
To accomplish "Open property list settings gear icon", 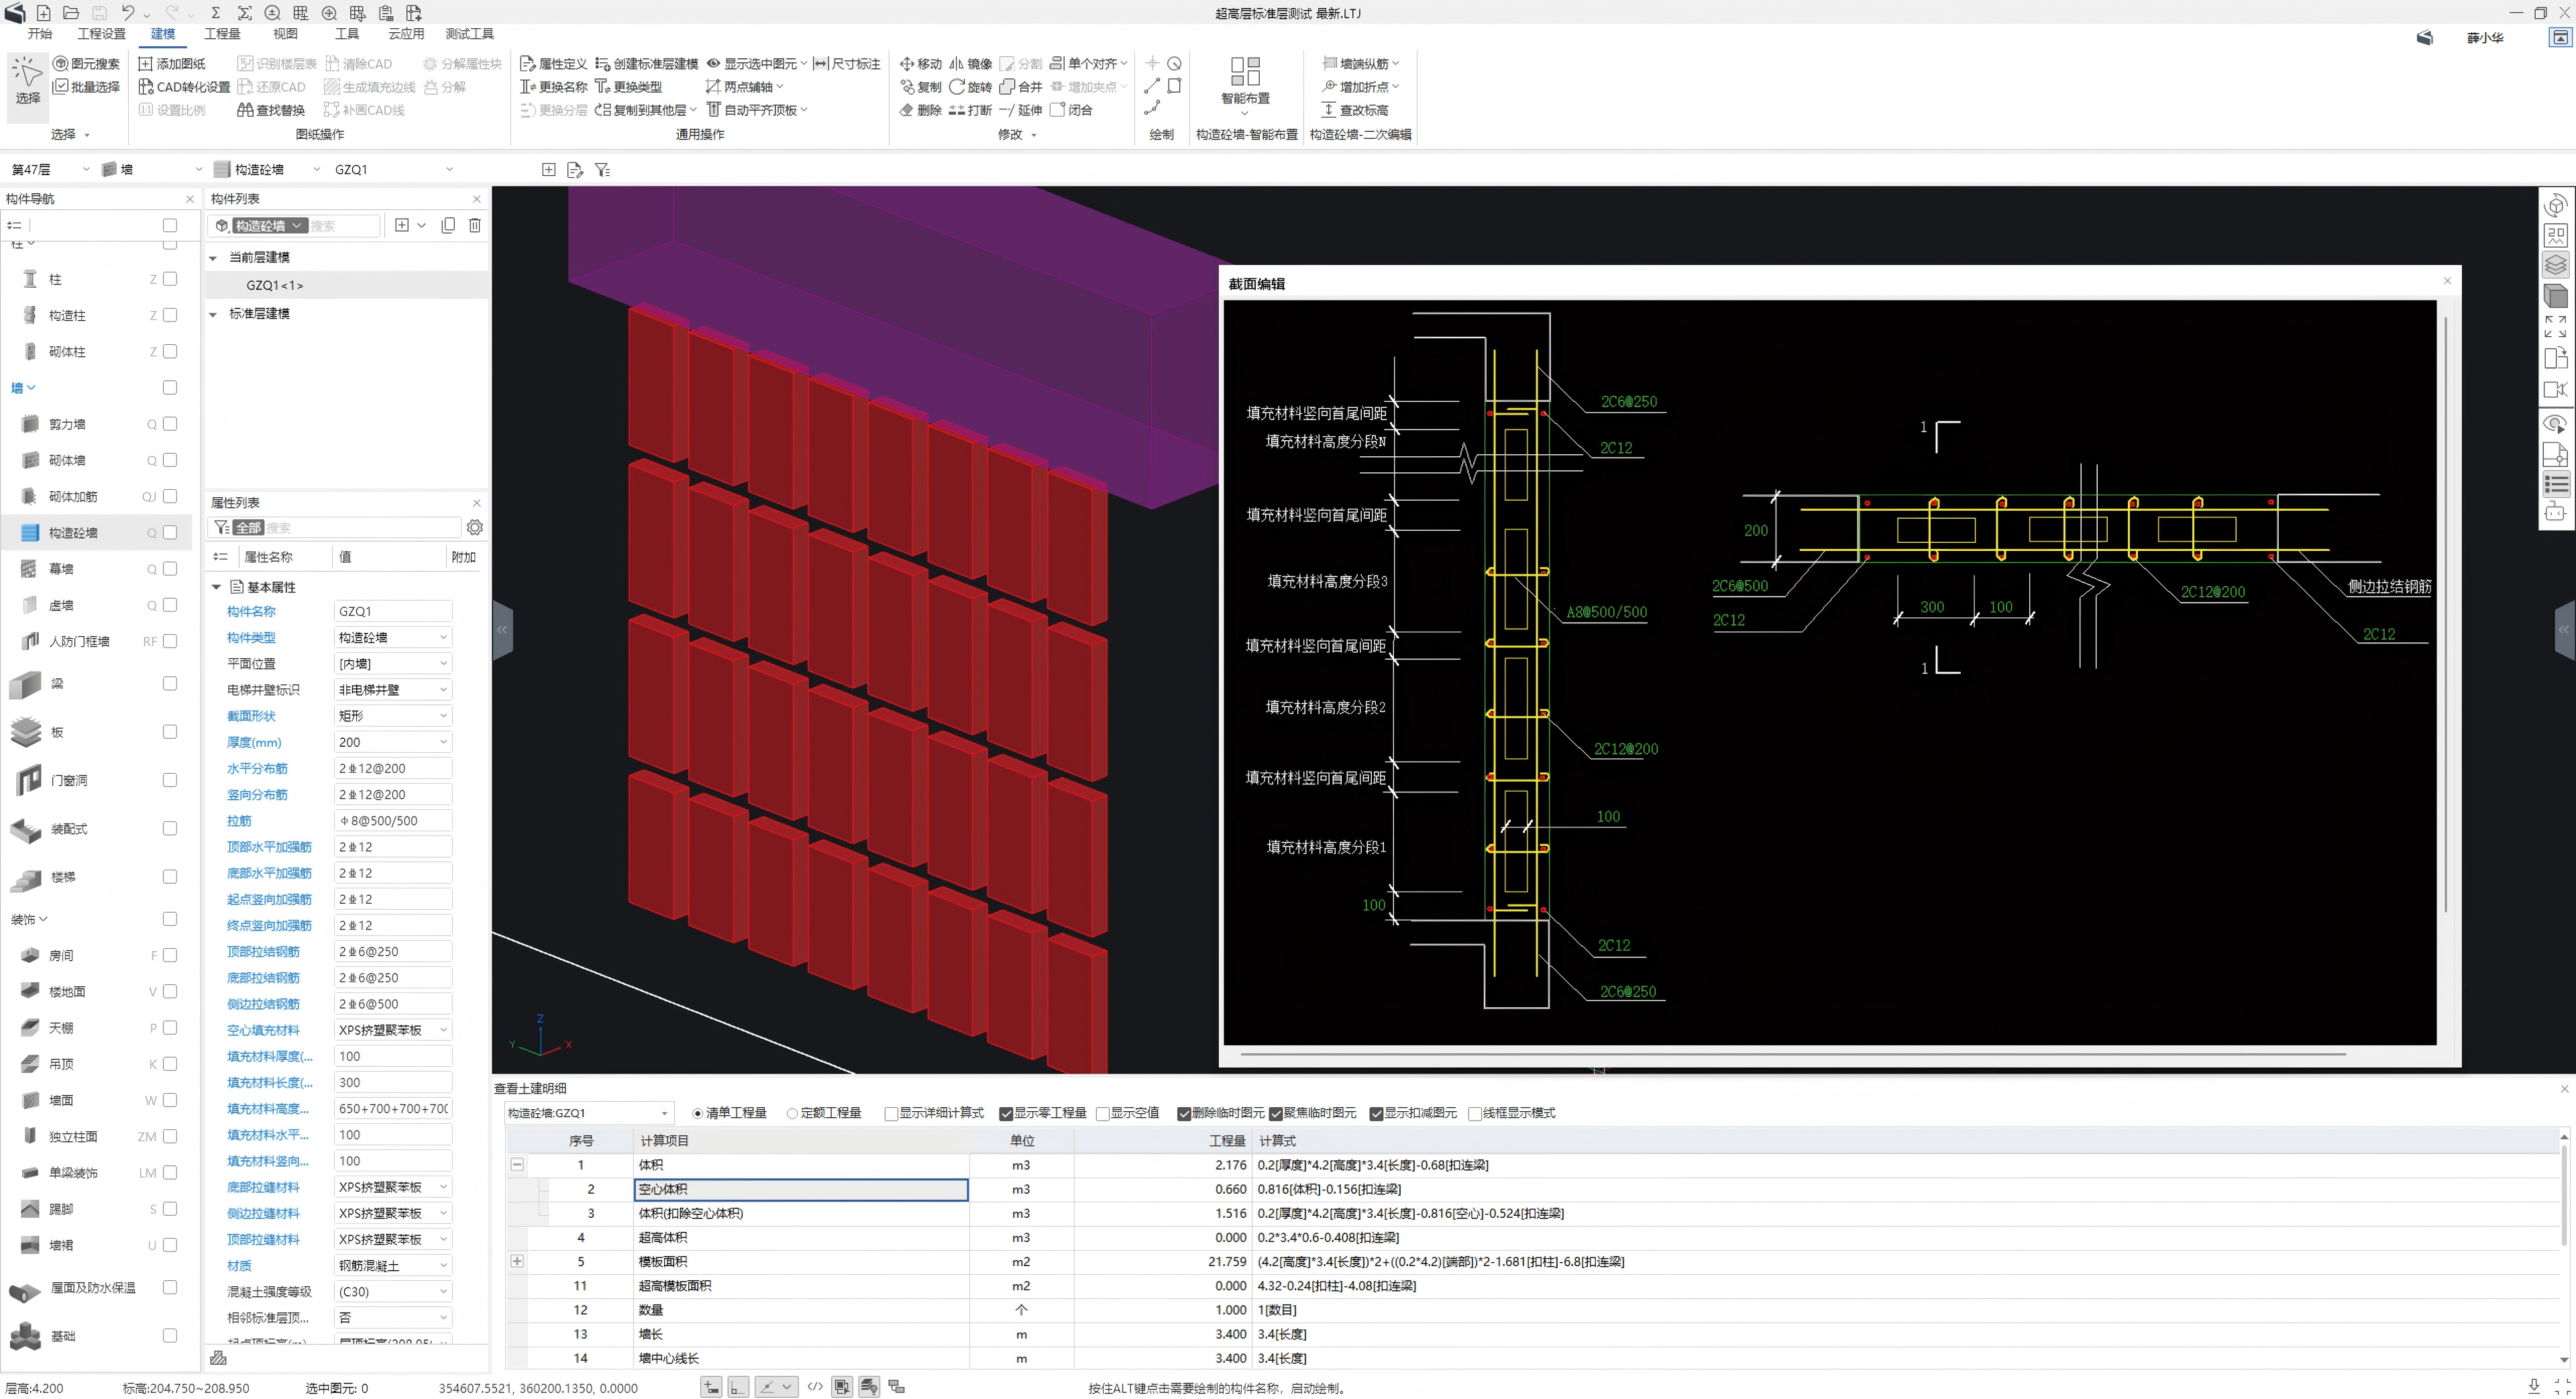I will tap(475, 527).
